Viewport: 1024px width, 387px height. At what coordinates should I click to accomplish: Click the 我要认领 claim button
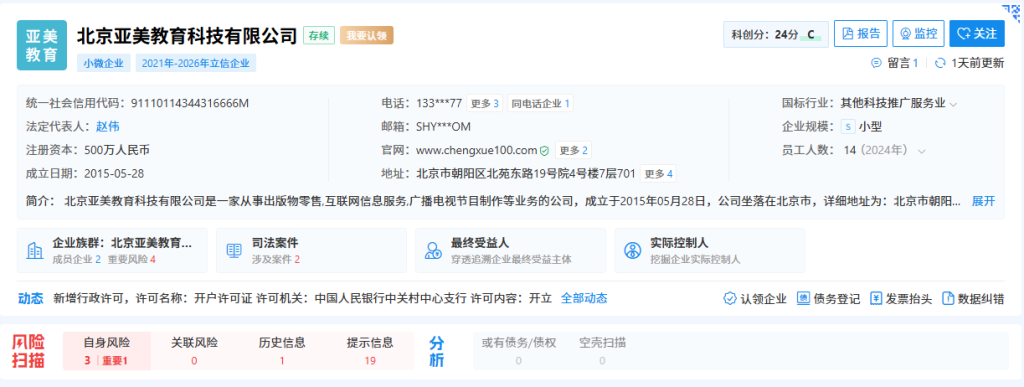366,35
